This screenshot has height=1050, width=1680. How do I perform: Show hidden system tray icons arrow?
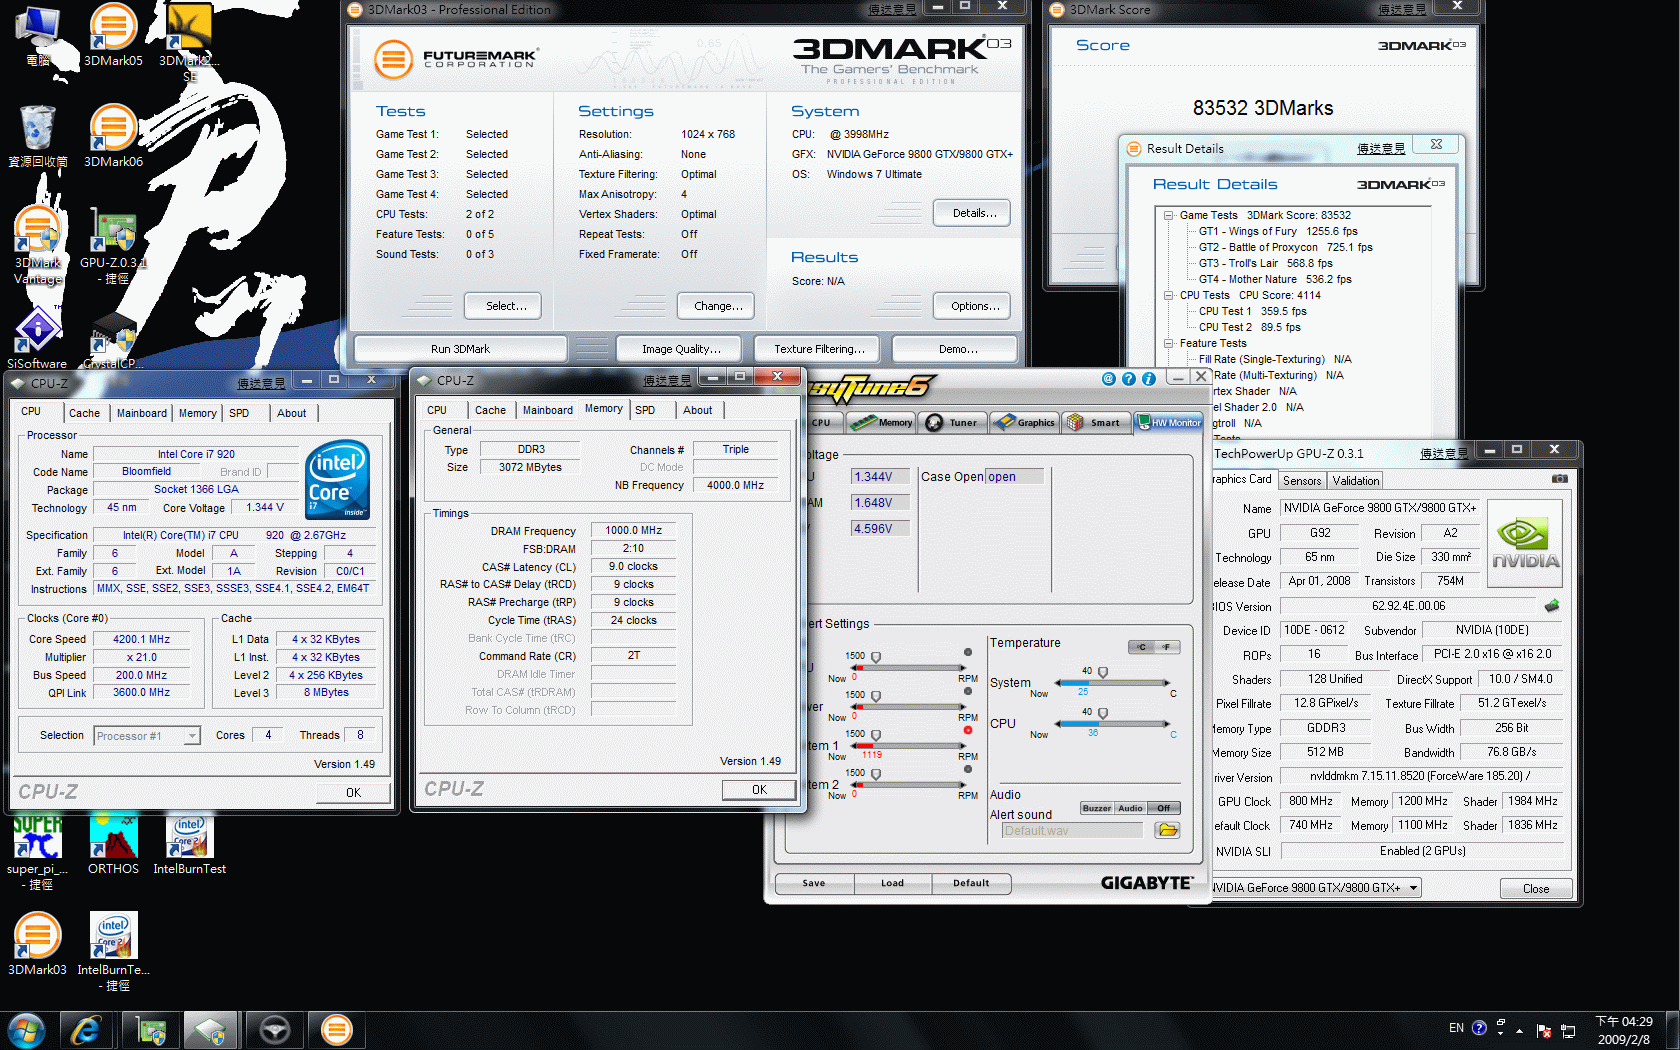click(x=1519, y=1030)
